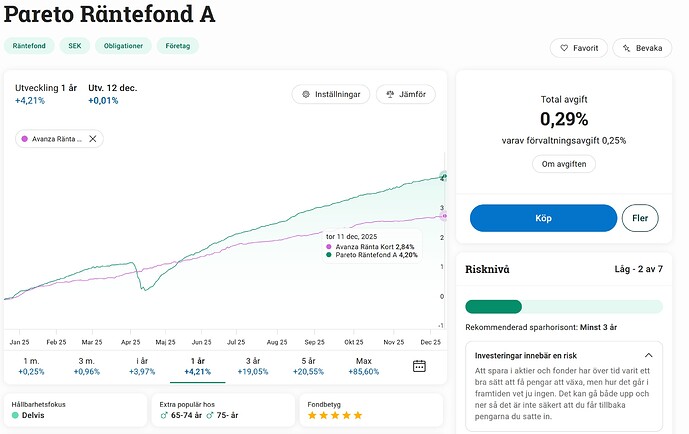Open the calendar date picker icon
Viewport: 689px width, 434px height.
(x=420, y=366)
